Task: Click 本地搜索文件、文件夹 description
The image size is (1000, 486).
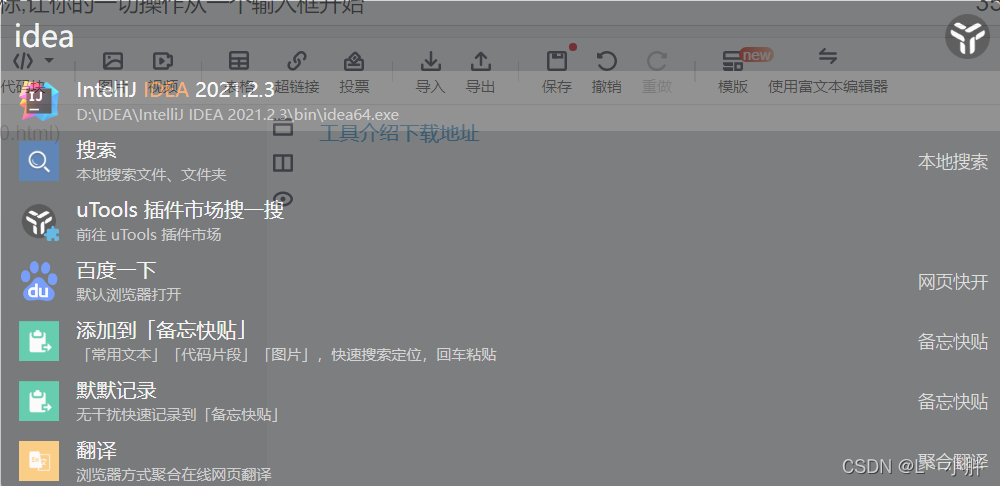Action: [151, 175]
